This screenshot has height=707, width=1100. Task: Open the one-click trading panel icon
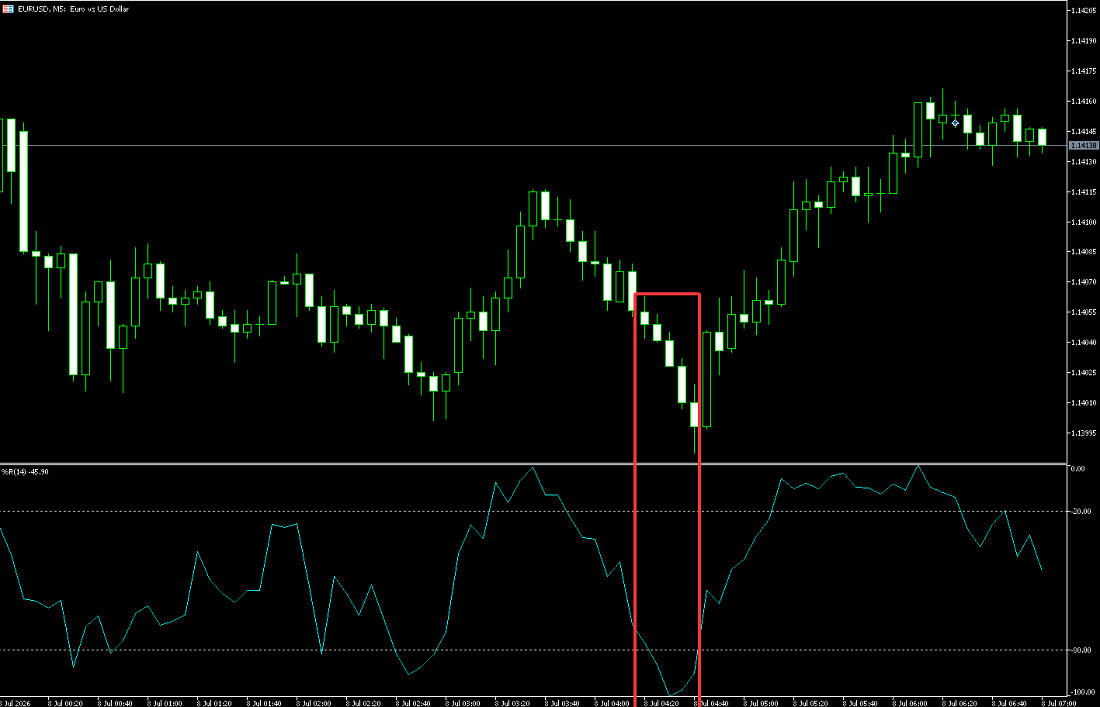pos(8,8)
